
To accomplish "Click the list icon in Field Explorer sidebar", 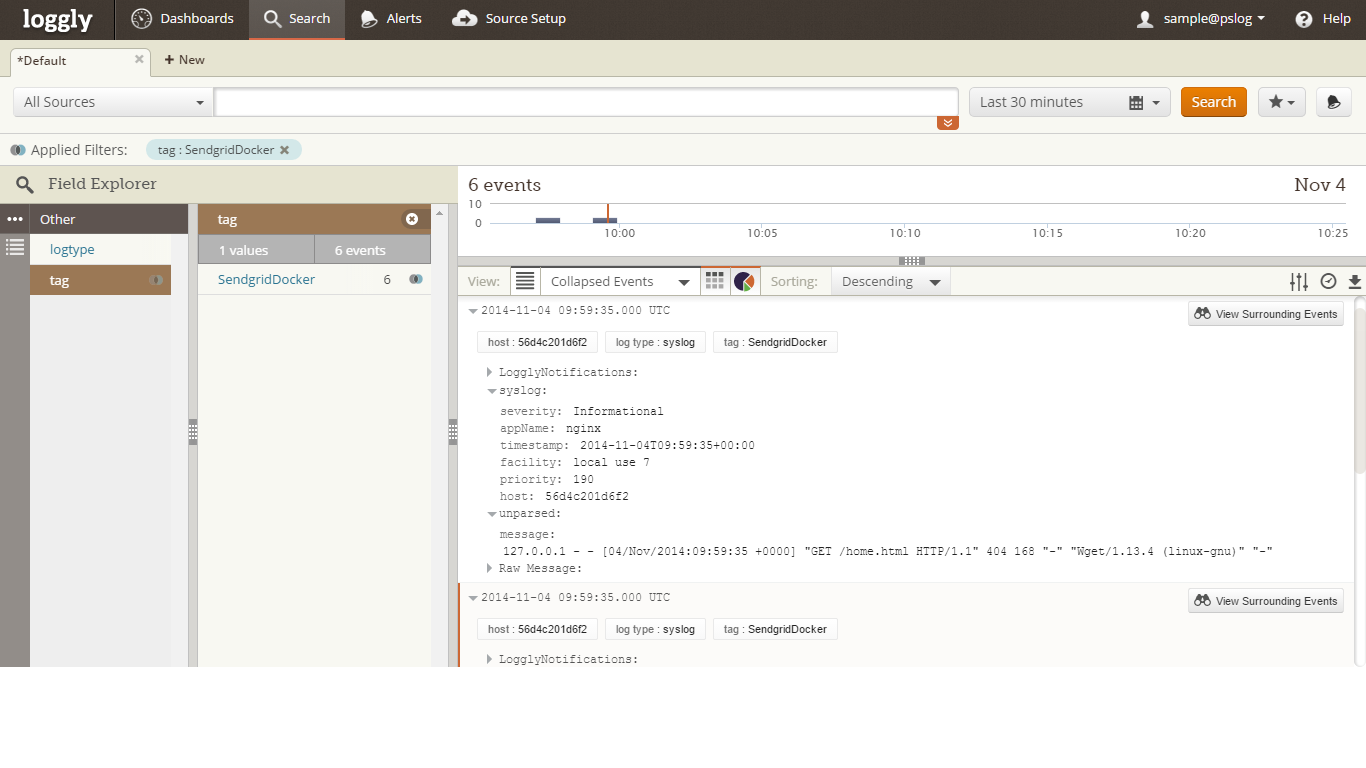I will [15, 247].
